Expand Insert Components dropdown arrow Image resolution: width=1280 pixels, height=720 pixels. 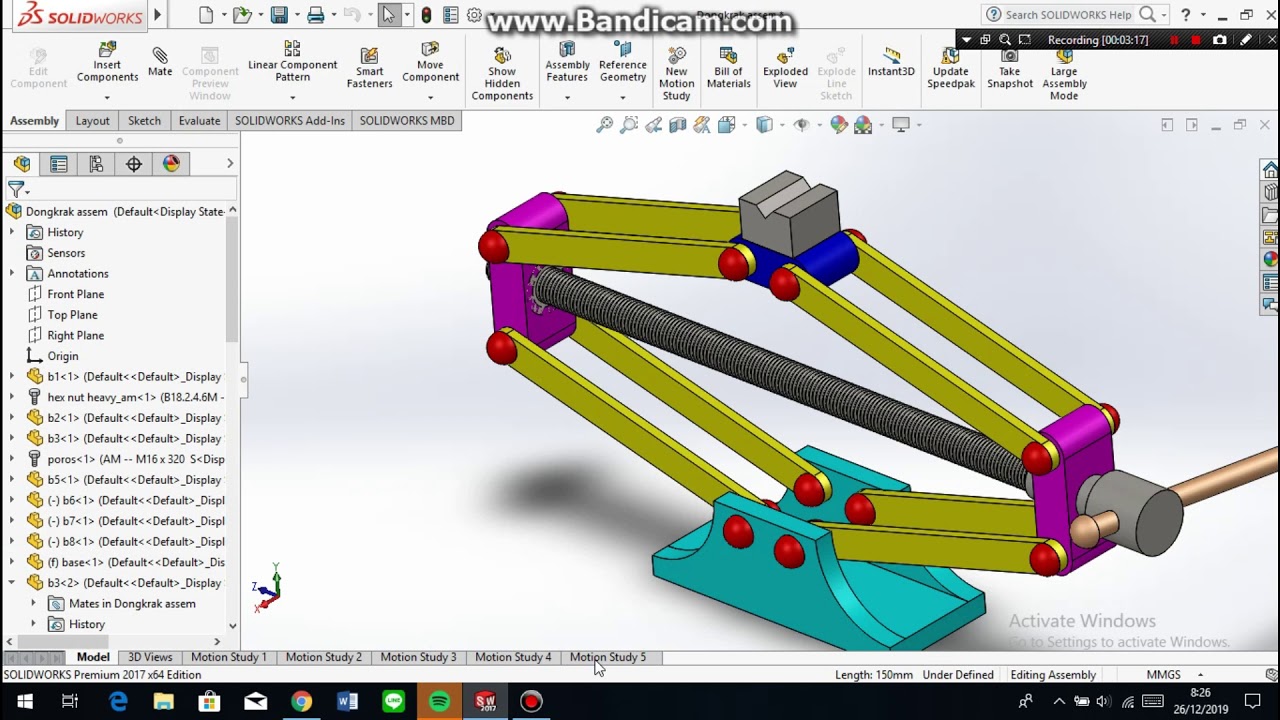coord(107,98)
